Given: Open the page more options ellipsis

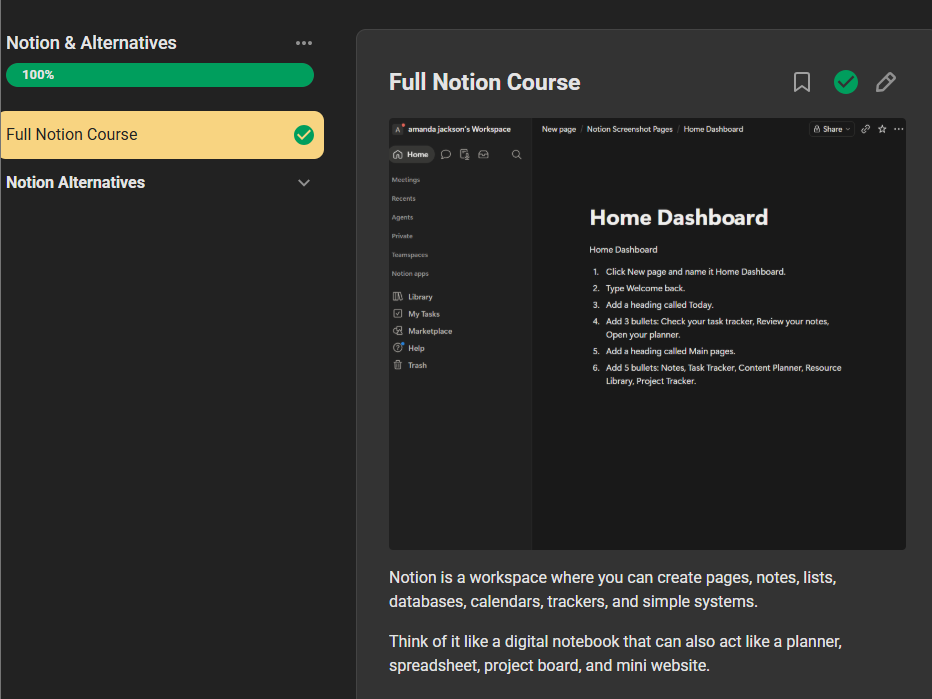Looking at the screenshot, I should [899, 129].
